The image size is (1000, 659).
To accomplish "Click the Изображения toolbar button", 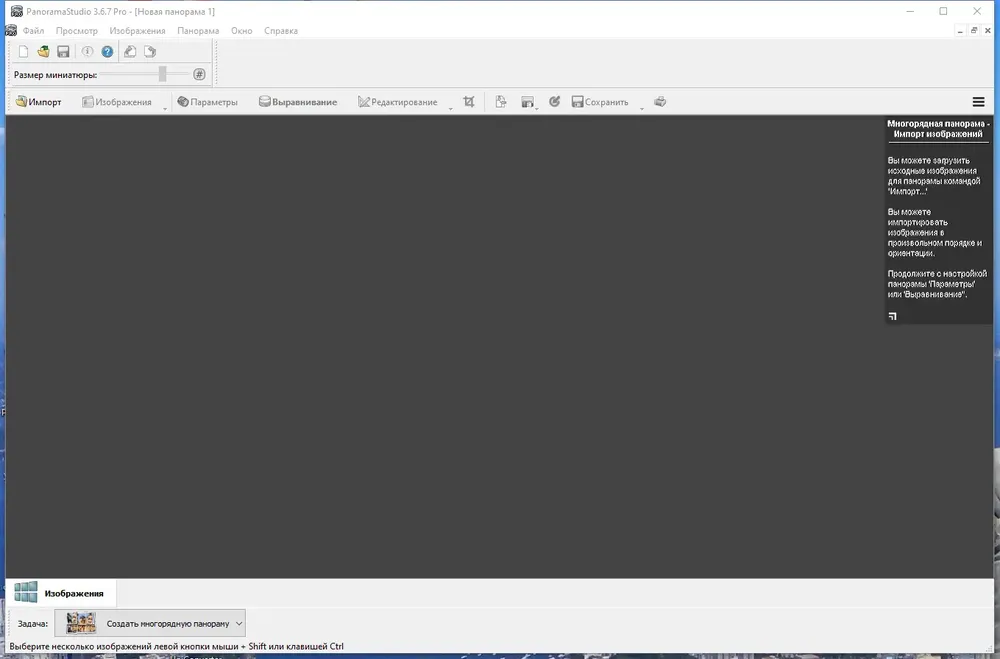I will click(x=117, y=102).
